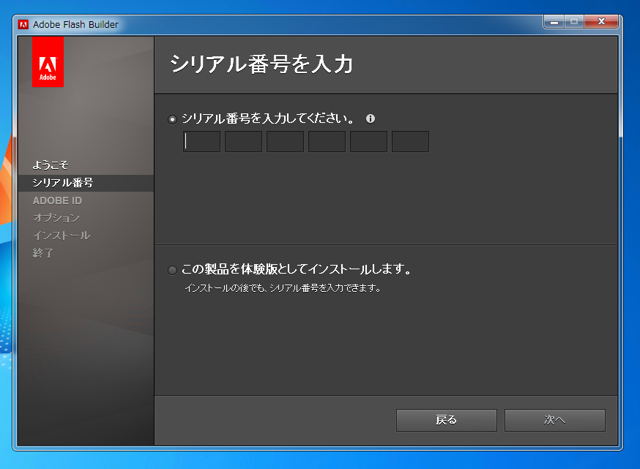640x469 pixels.
Task: Select the インストール step in the sidebar
Action: point(62,236)
